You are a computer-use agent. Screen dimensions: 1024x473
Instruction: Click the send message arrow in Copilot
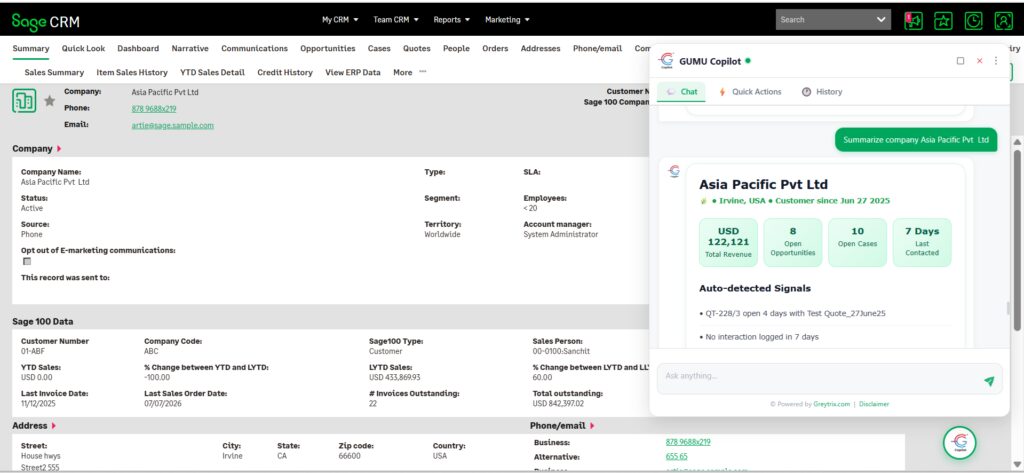[x=989, y=381]
